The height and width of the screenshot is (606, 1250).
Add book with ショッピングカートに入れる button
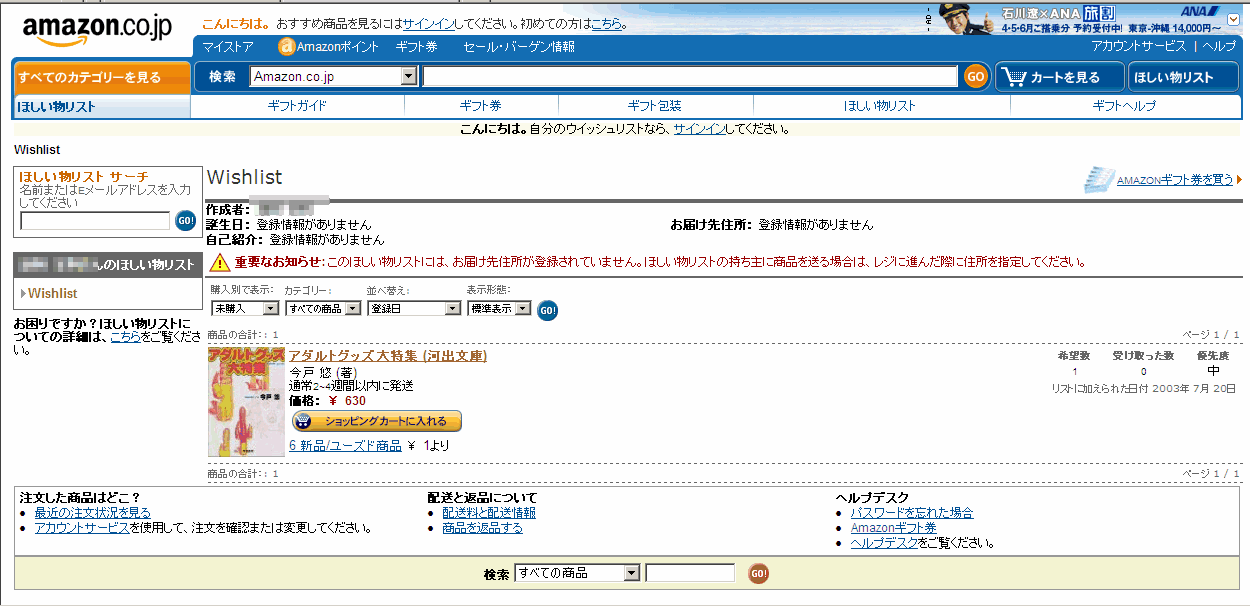tap(376, 421)
